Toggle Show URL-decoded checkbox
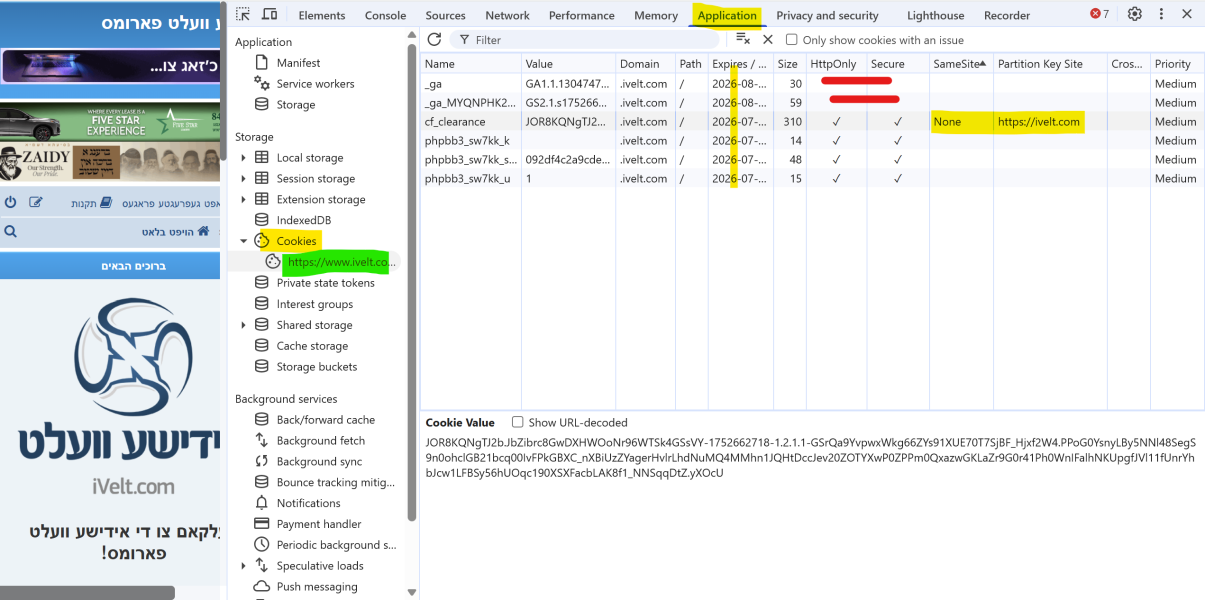This screenshot has width=1205, height=600. (x=518, y=422)
